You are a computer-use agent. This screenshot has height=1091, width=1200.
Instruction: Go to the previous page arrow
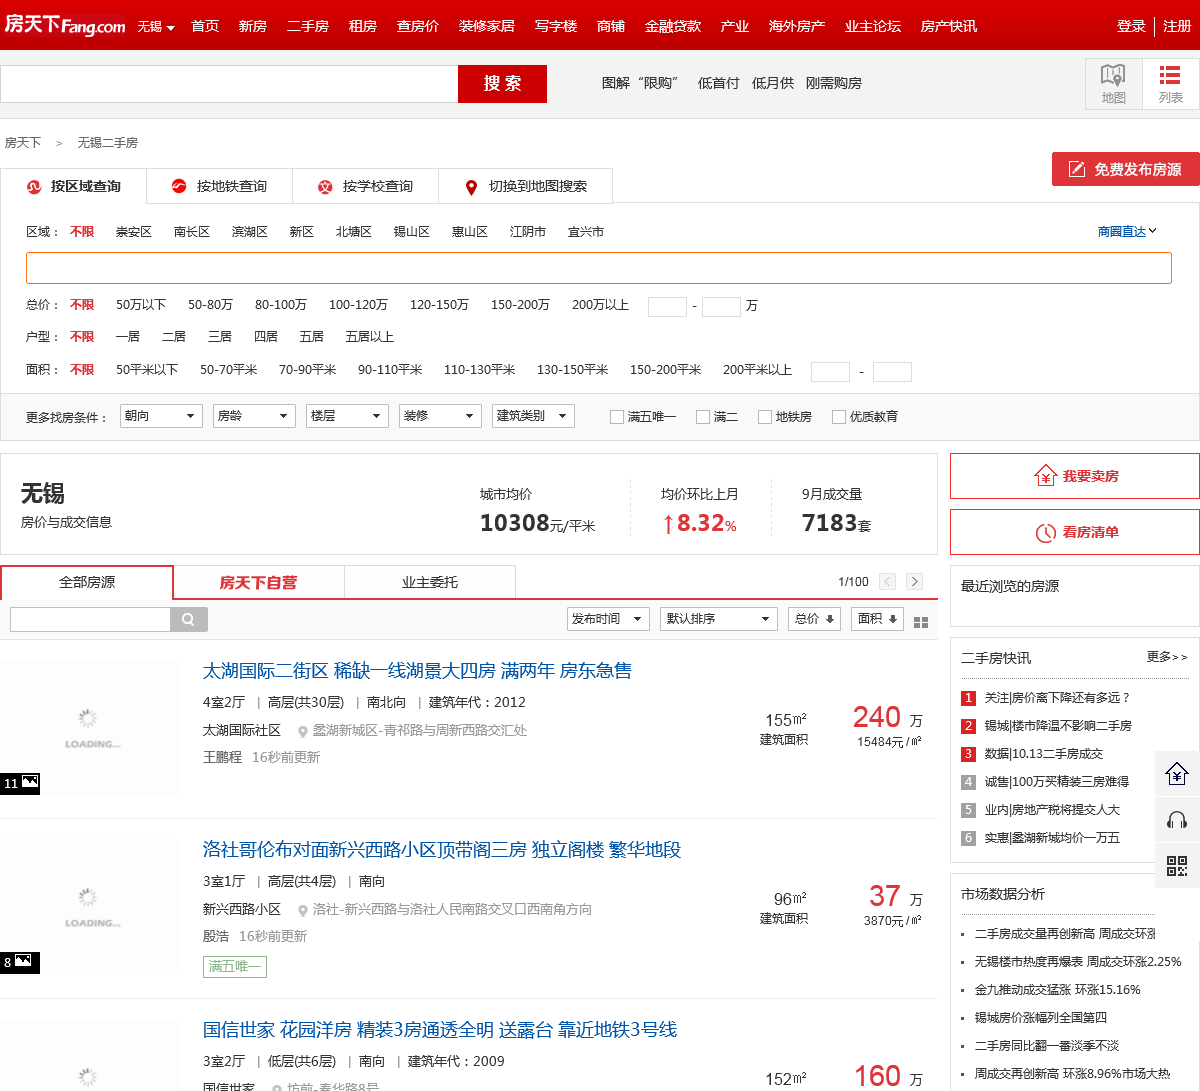(x=887, y=581)
